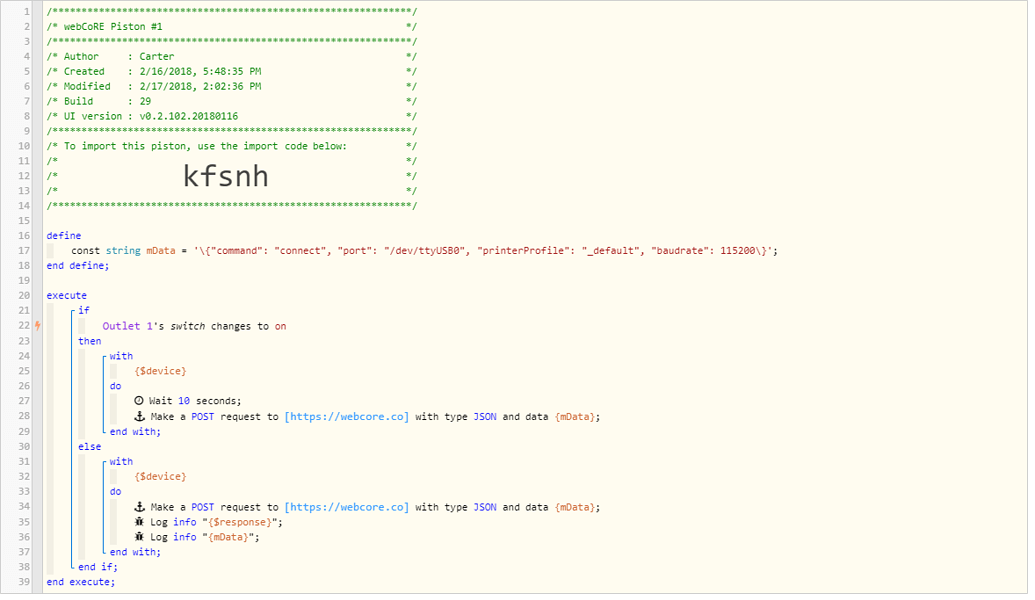Open the webcore.co link in the else branch
1035x600 pixels.
point(347,506)
